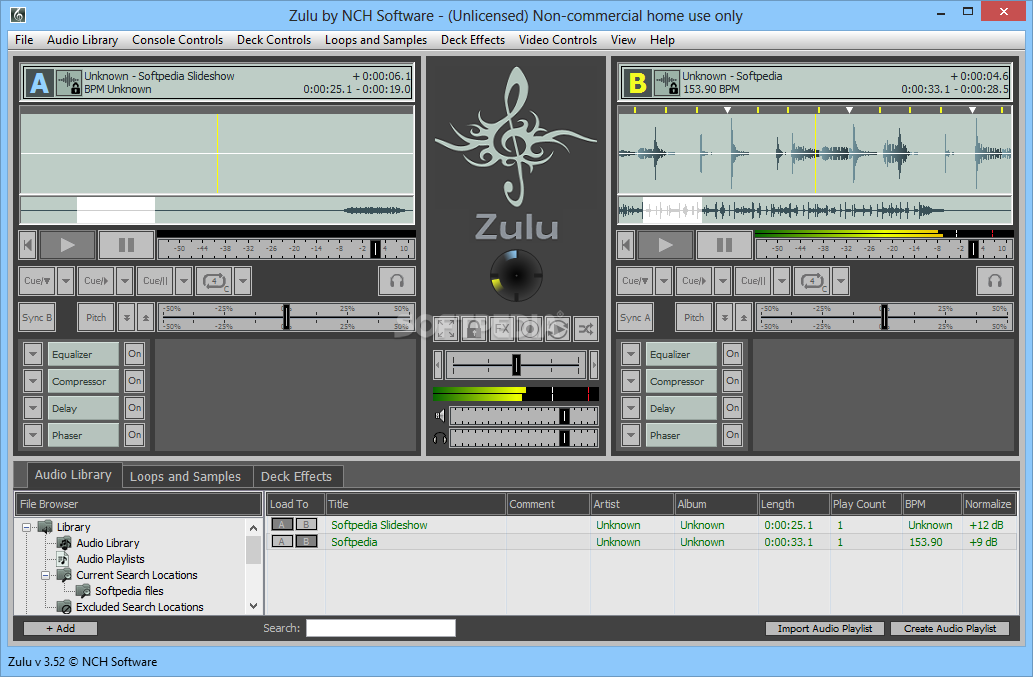Viewport: 1033px width, 677px height.
Task: Raise pitch with Deck A up-arrow button
Action: tap(146, 317)
